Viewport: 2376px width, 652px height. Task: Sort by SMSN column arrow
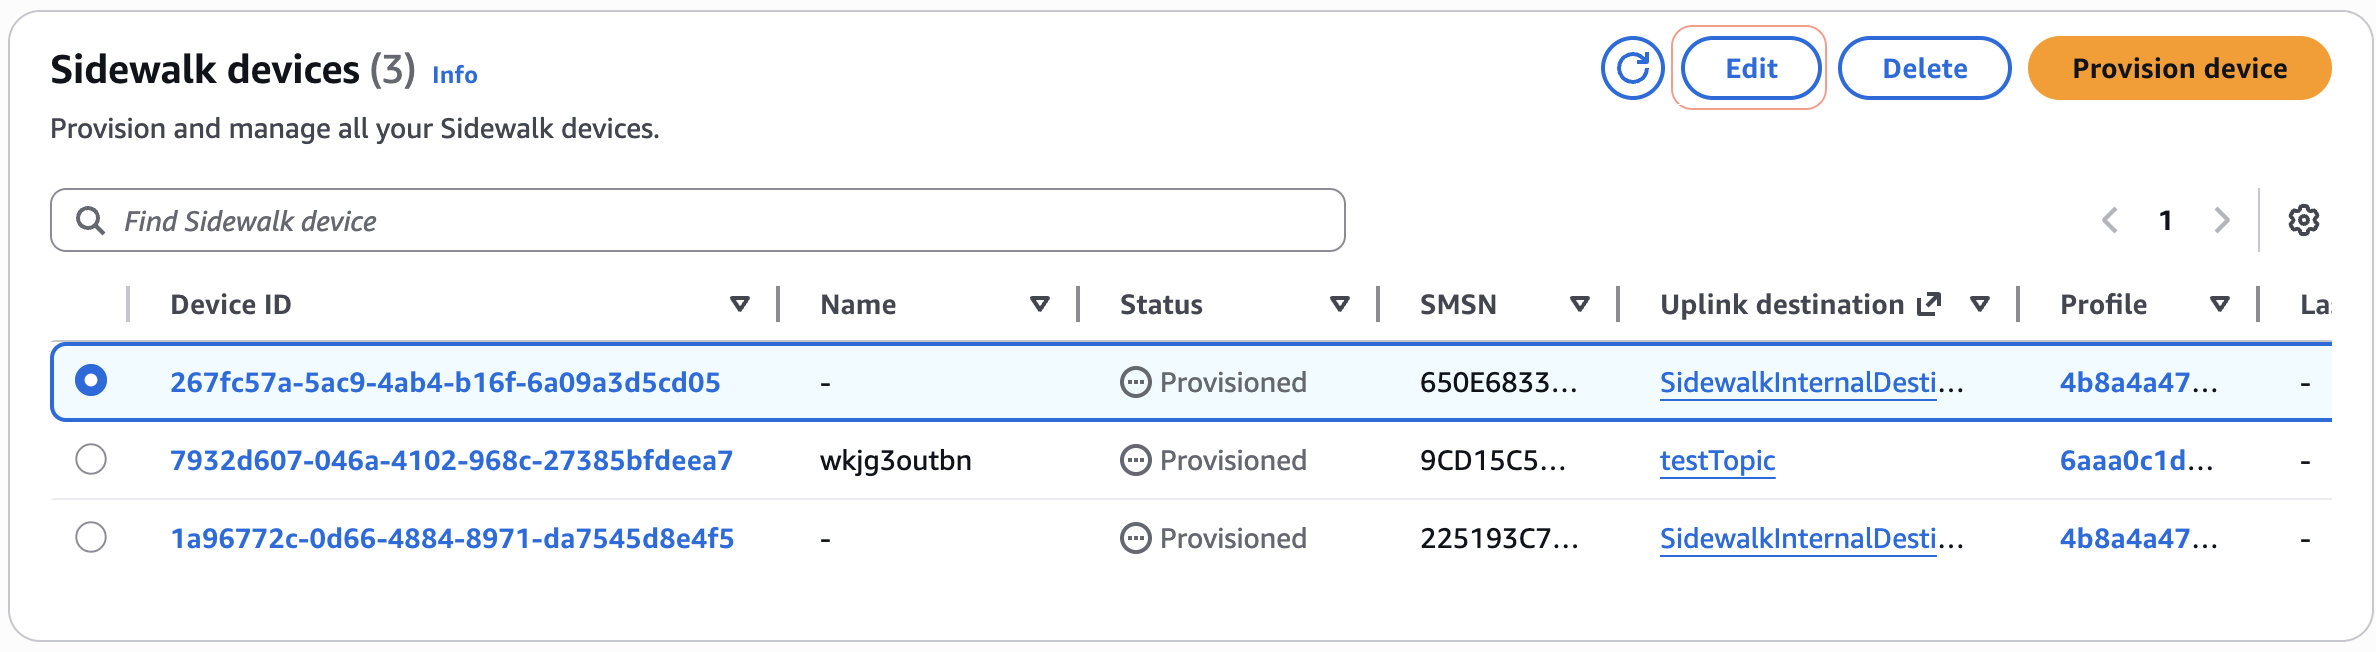click(1580, 304)
